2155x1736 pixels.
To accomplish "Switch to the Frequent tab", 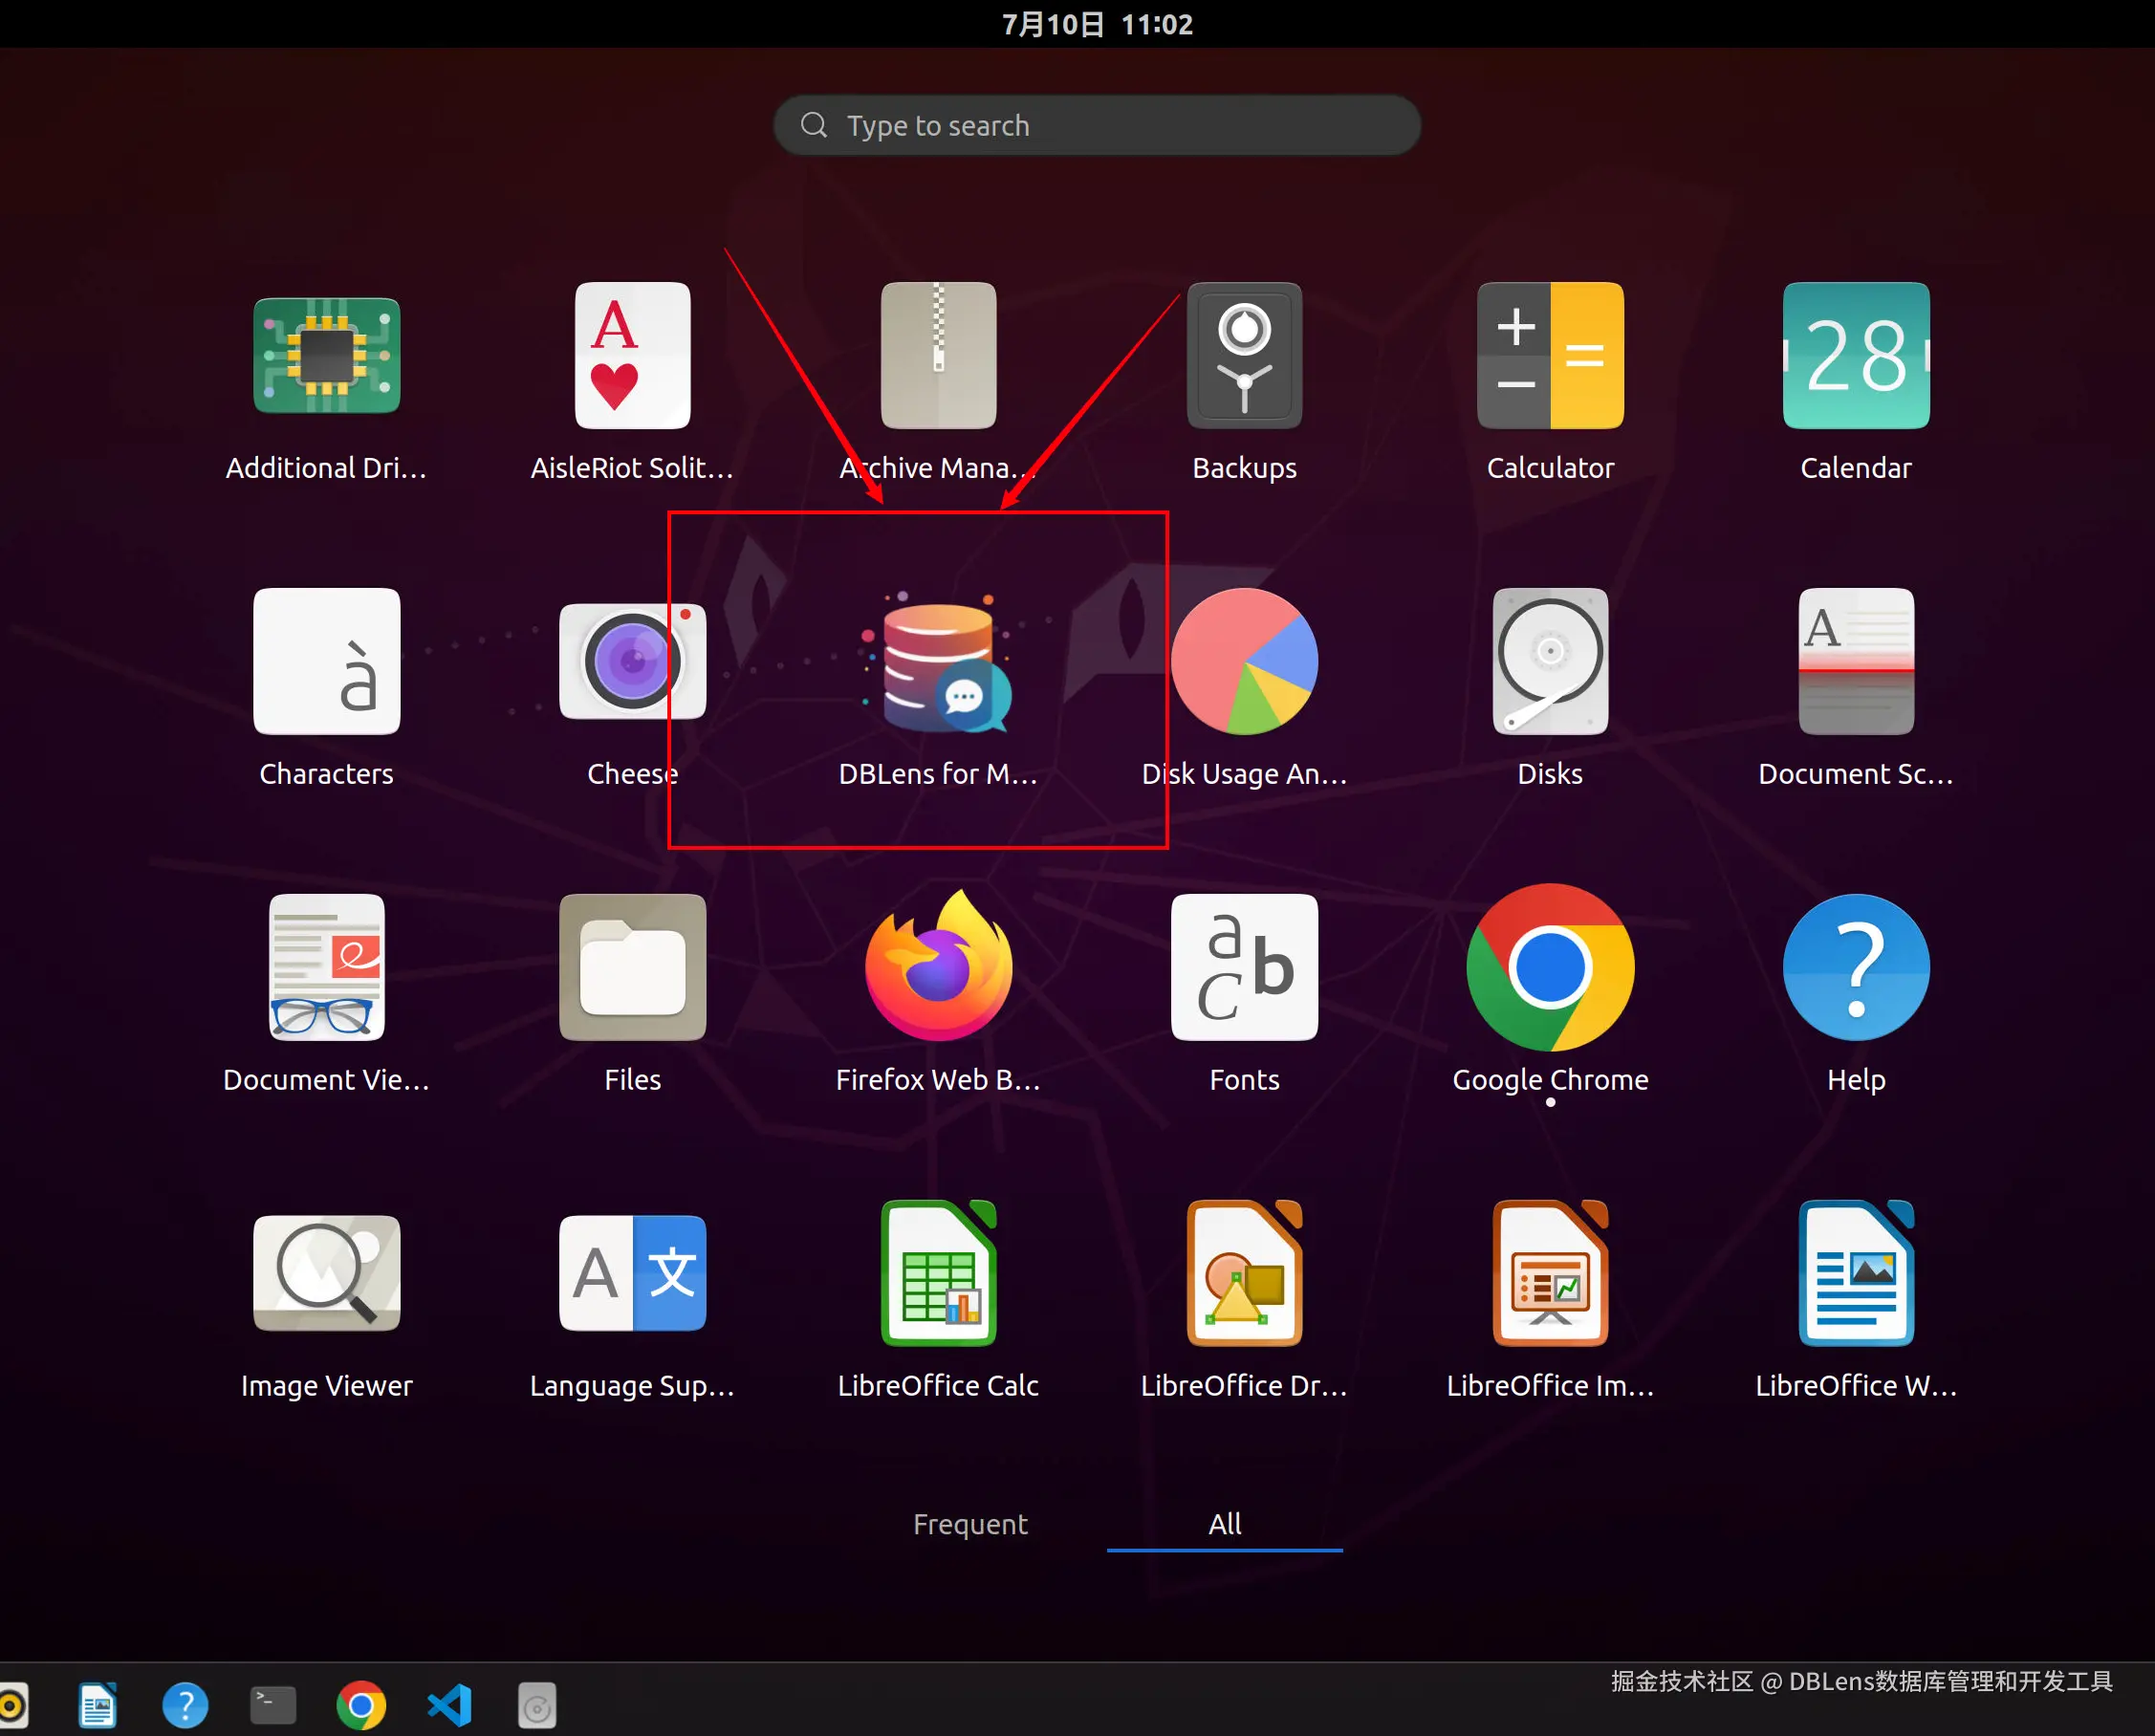I will click(x=969, y=1524).
